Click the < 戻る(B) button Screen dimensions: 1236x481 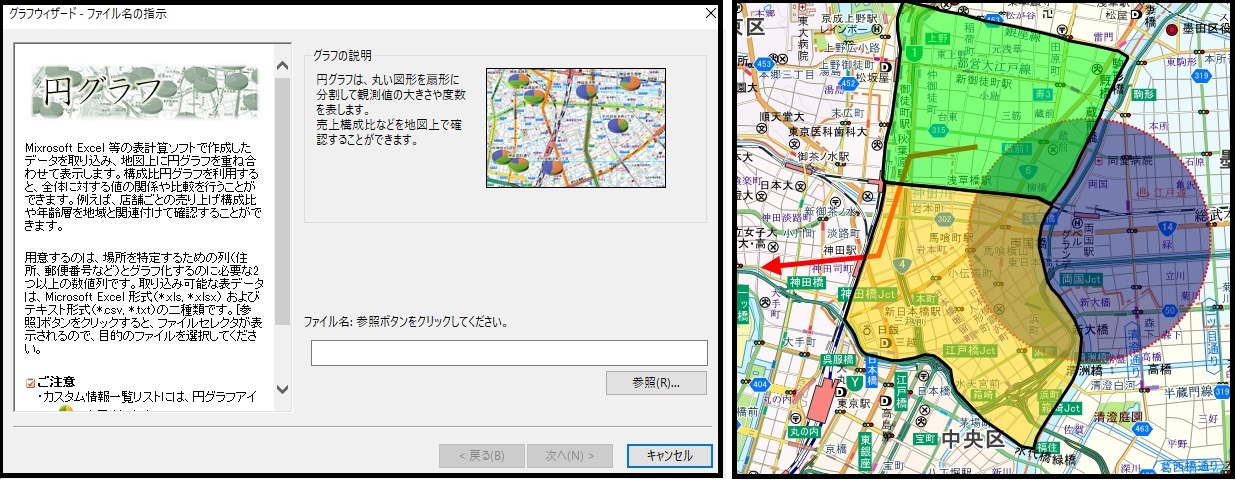pos(481,456)
